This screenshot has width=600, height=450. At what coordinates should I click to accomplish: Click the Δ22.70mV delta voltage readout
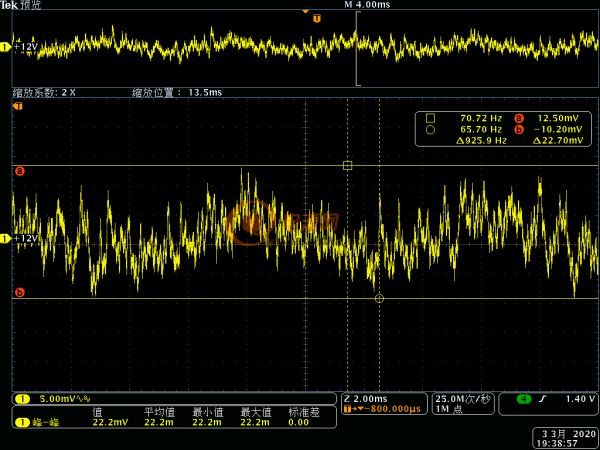tap(558, 141)
